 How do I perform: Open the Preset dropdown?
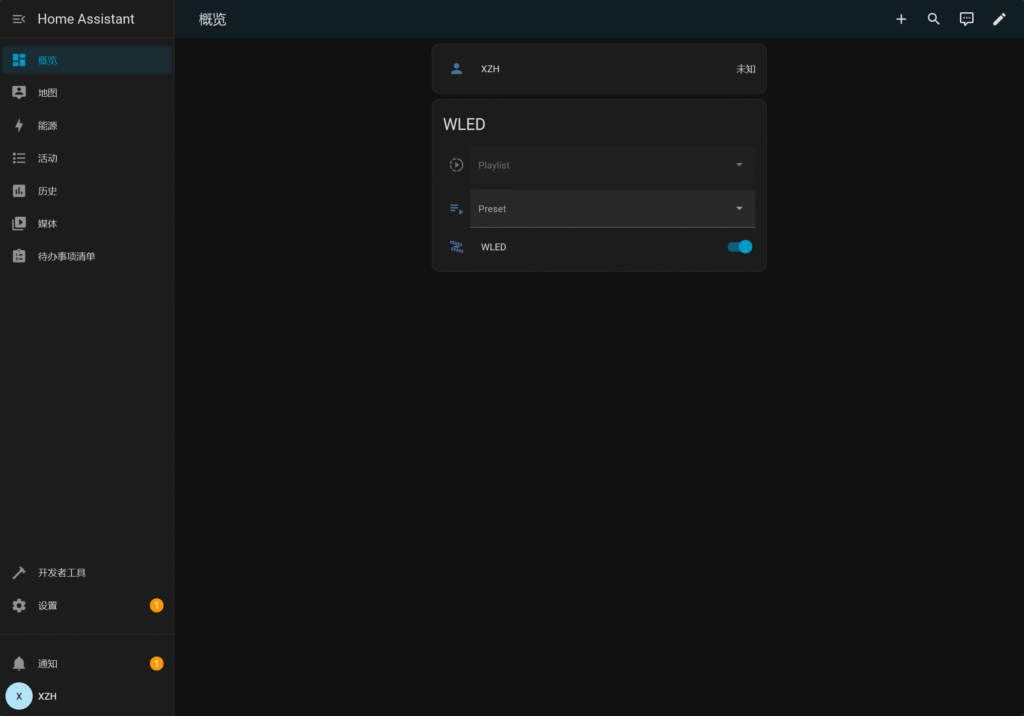pyautogui.click(x=612, y=209)
